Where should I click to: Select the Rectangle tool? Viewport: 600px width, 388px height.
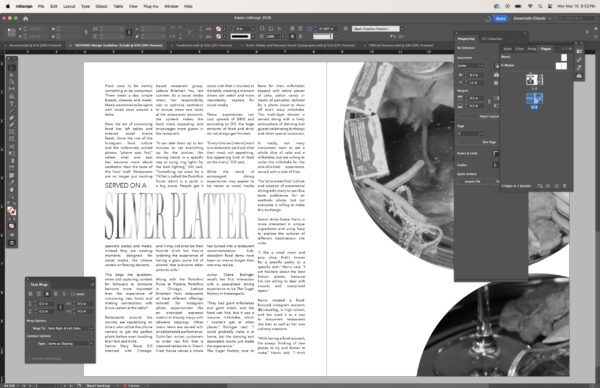12,139
